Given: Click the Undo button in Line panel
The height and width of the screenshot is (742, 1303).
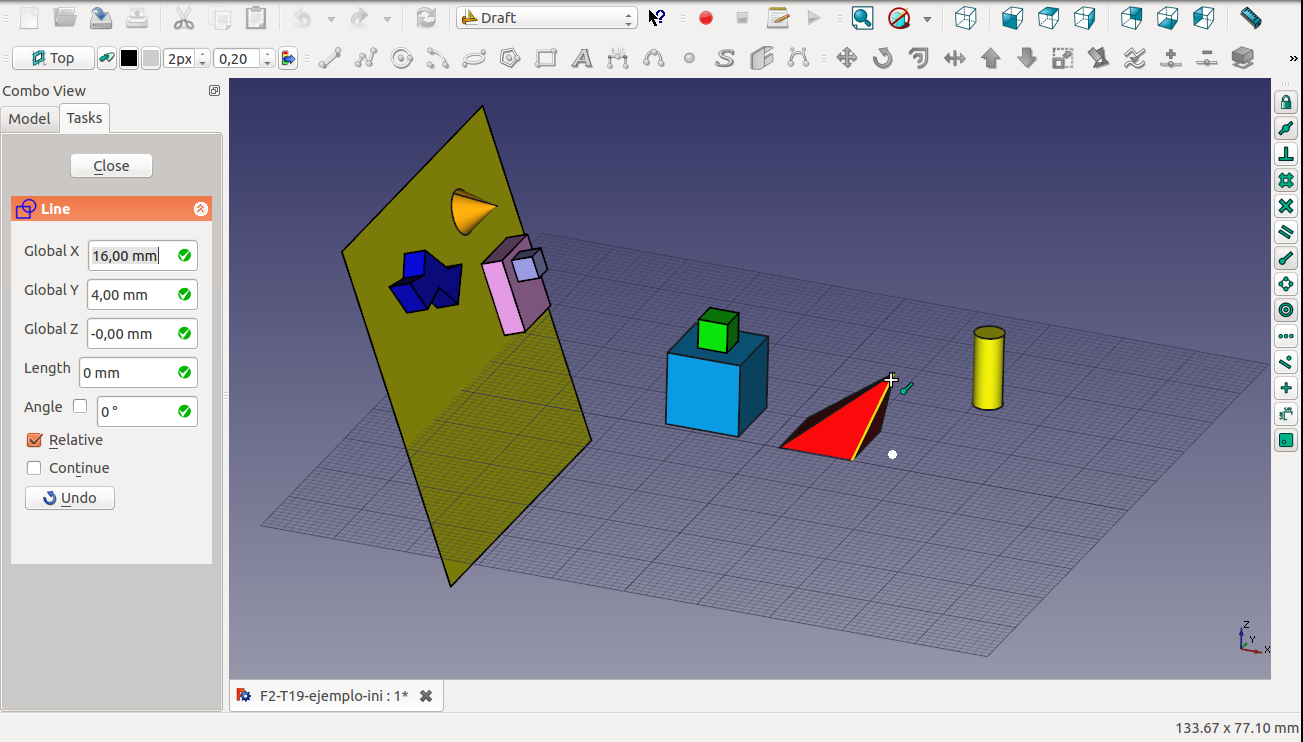Looking at the screenshot, I should (x=70, y=498).
